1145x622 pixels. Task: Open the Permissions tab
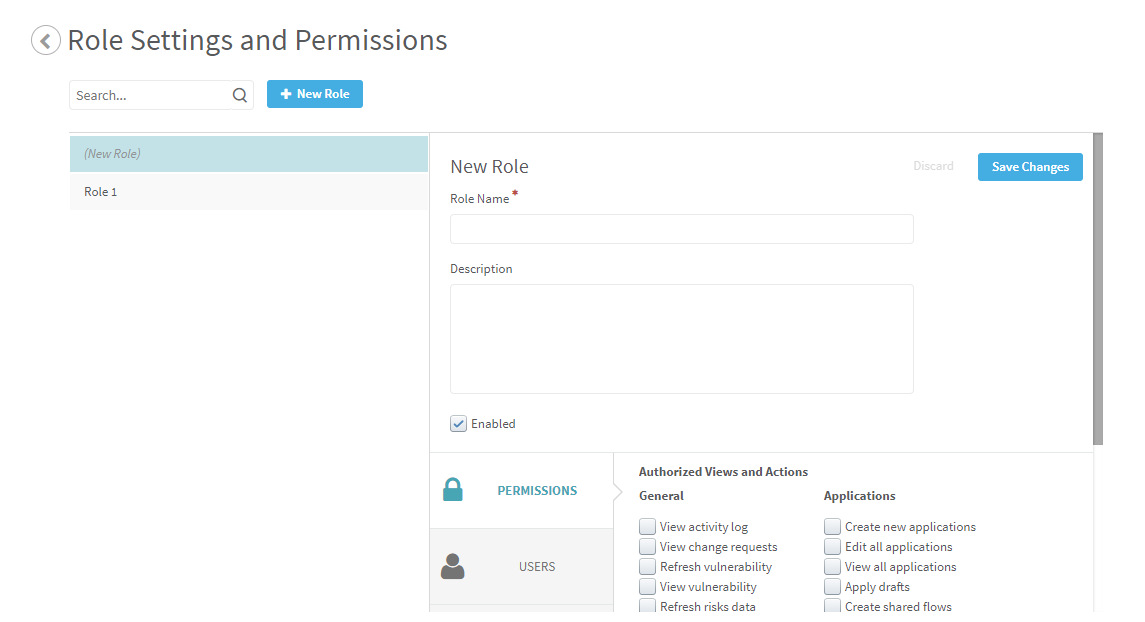coord(537,491)
